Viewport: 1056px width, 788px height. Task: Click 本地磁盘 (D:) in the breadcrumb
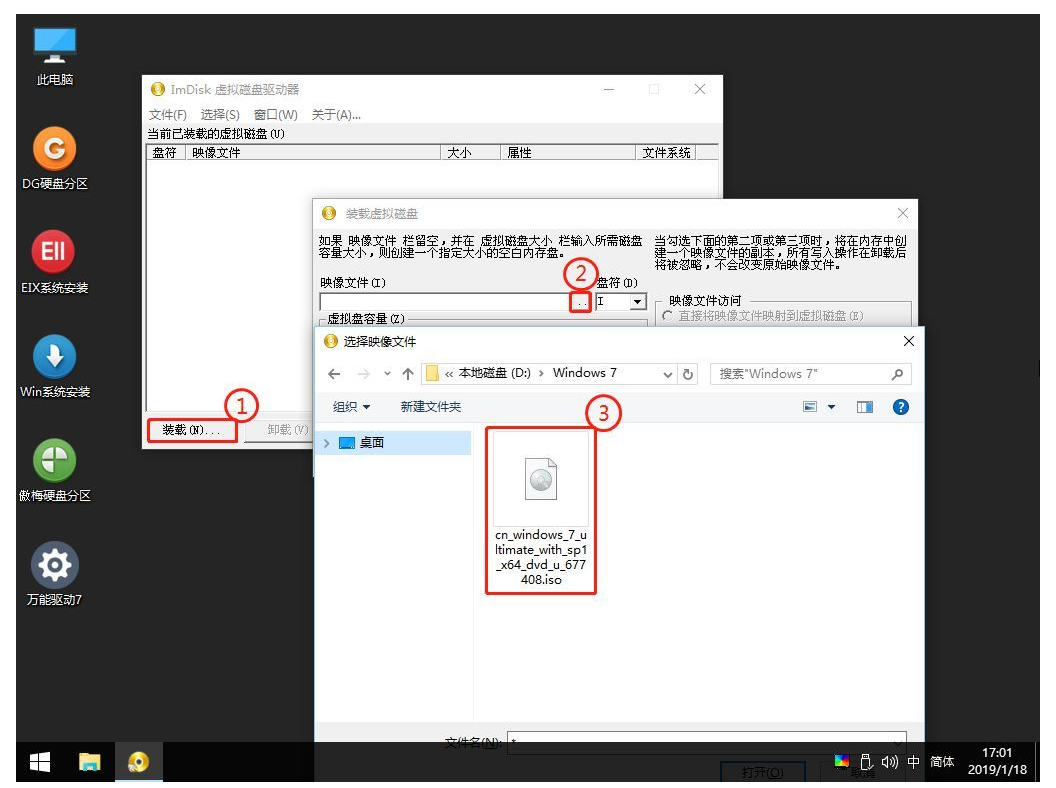494,373
